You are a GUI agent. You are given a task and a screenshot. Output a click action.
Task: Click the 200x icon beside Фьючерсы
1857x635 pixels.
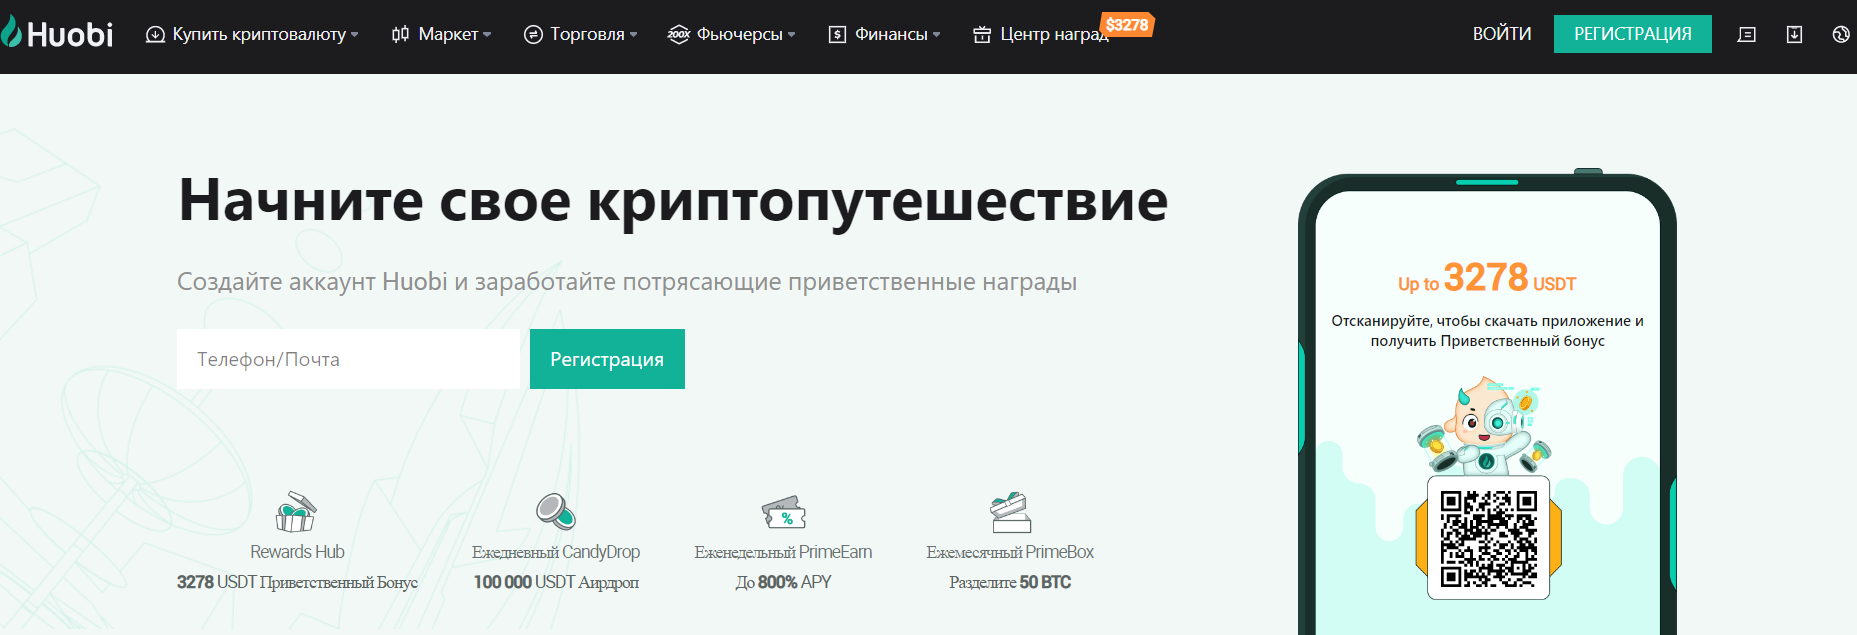(679, 35)
